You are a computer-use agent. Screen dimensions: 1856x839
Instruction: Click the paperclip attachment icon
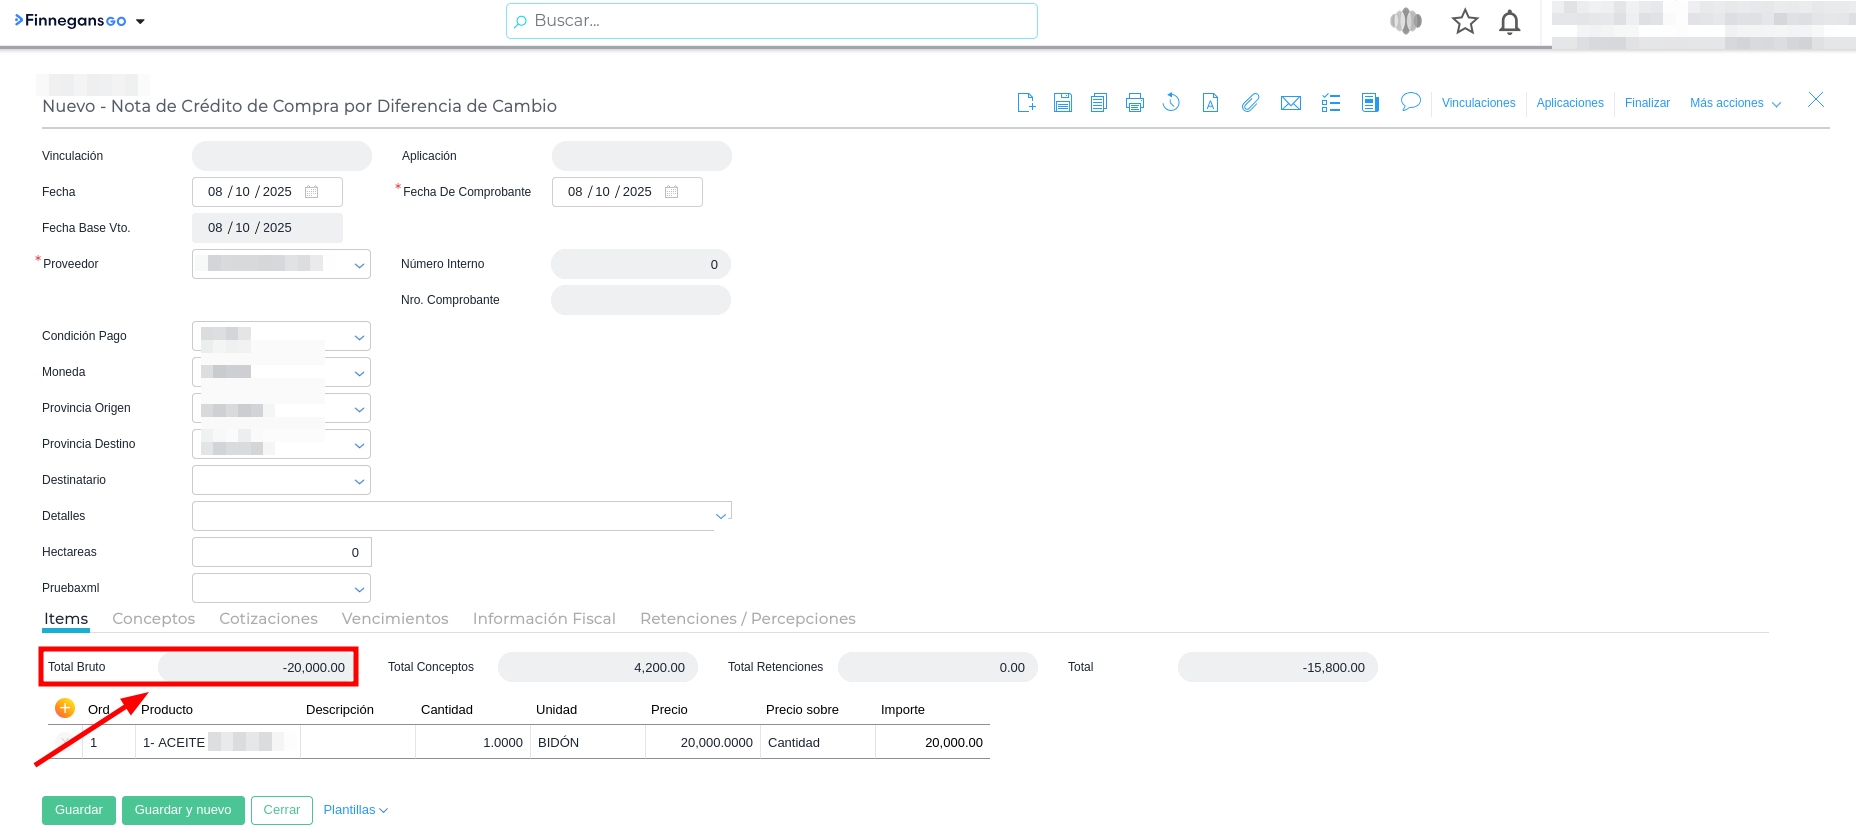click(x=1250, y=102)
